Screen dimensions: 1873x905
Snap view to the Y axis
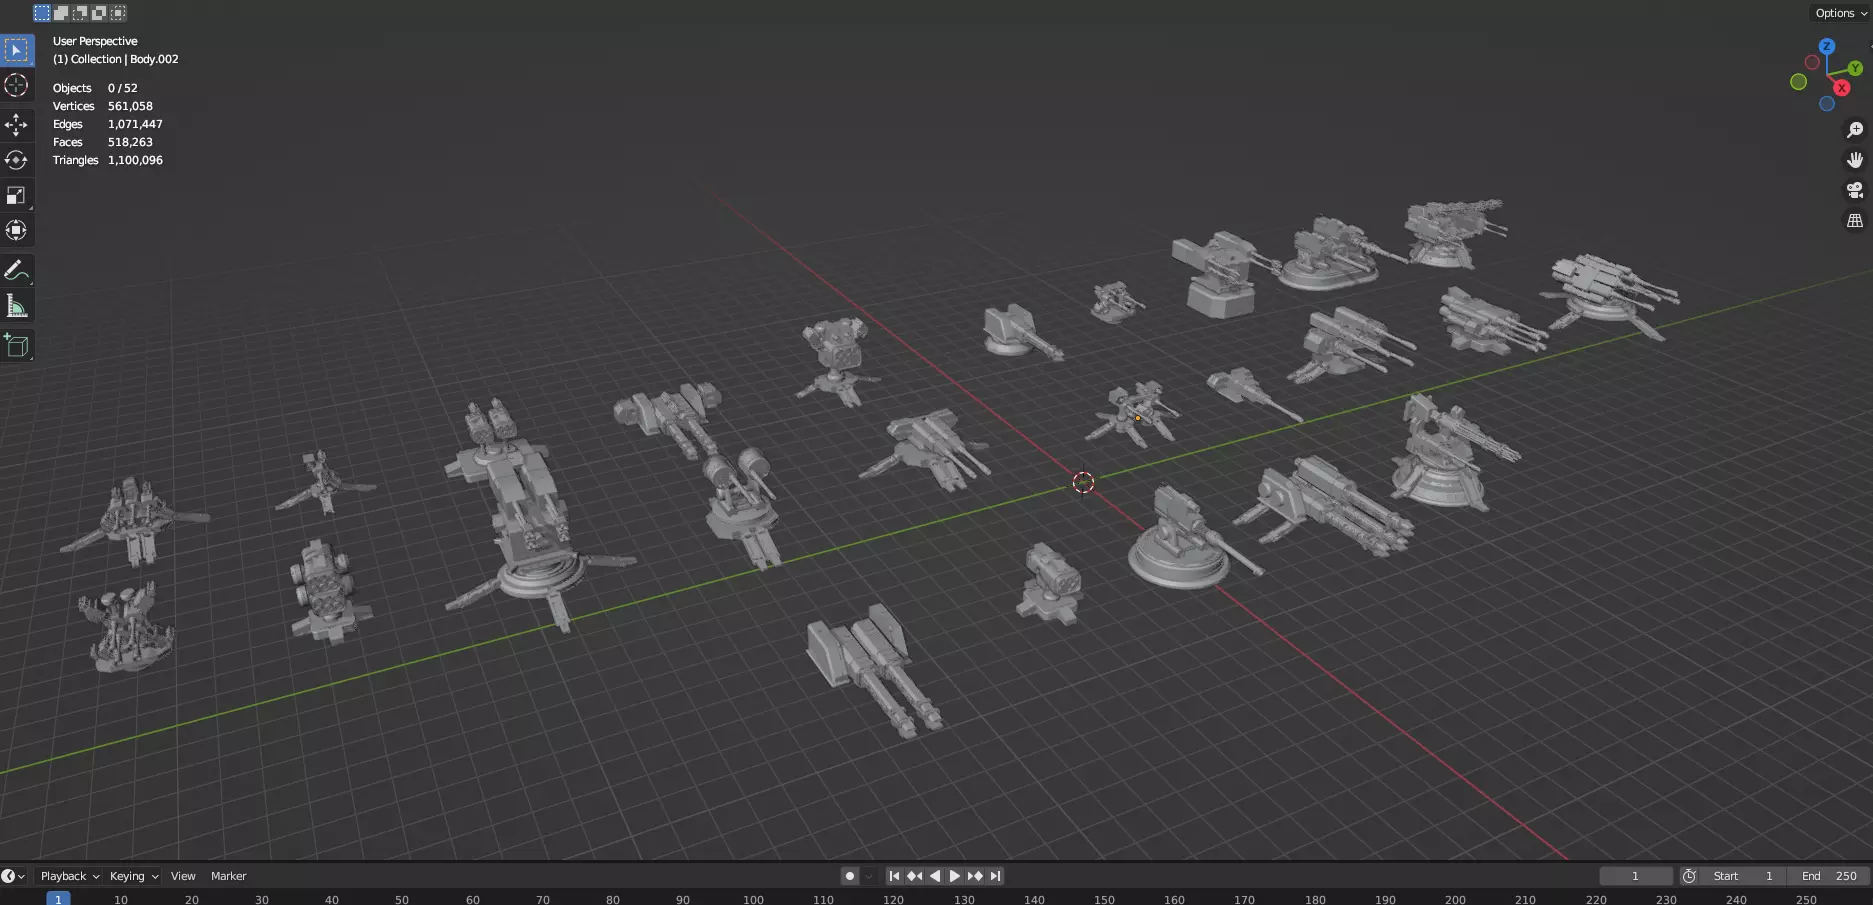click(x=1855, y=68)
